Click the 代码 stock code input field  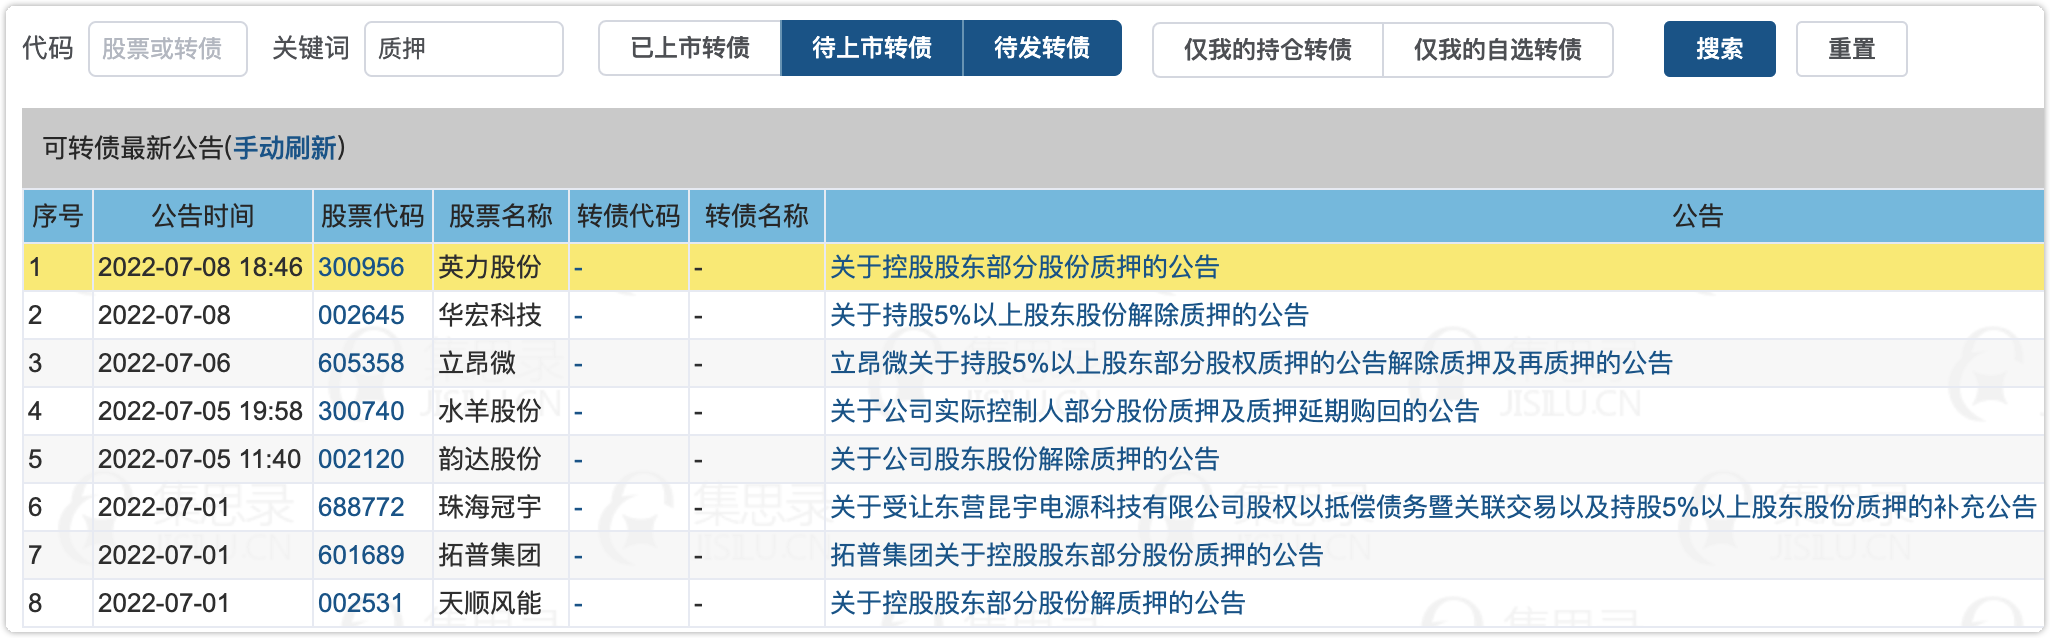pos(167,49)
